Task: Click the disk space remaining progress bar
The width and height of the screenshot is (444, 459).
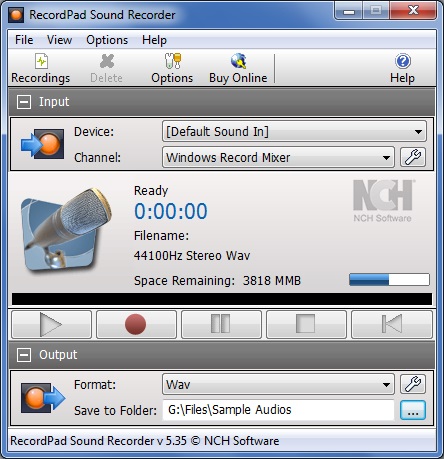Action: pyautogui.click(x=389, y=280)
